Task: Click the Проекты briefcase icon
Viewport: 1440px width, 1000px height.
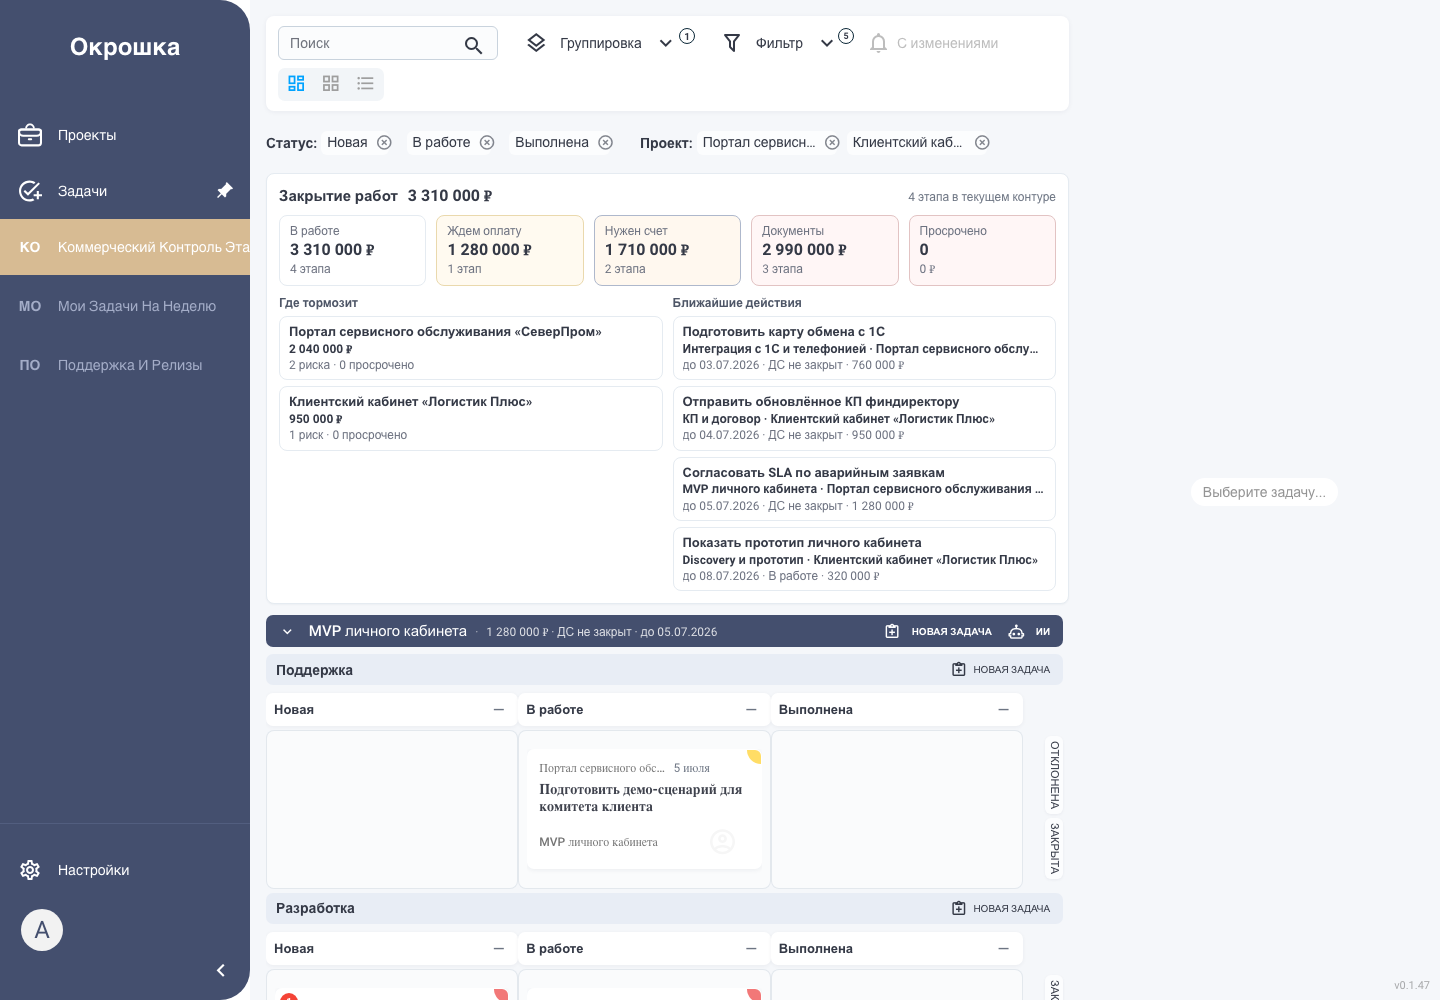Action: click(30, 135)
